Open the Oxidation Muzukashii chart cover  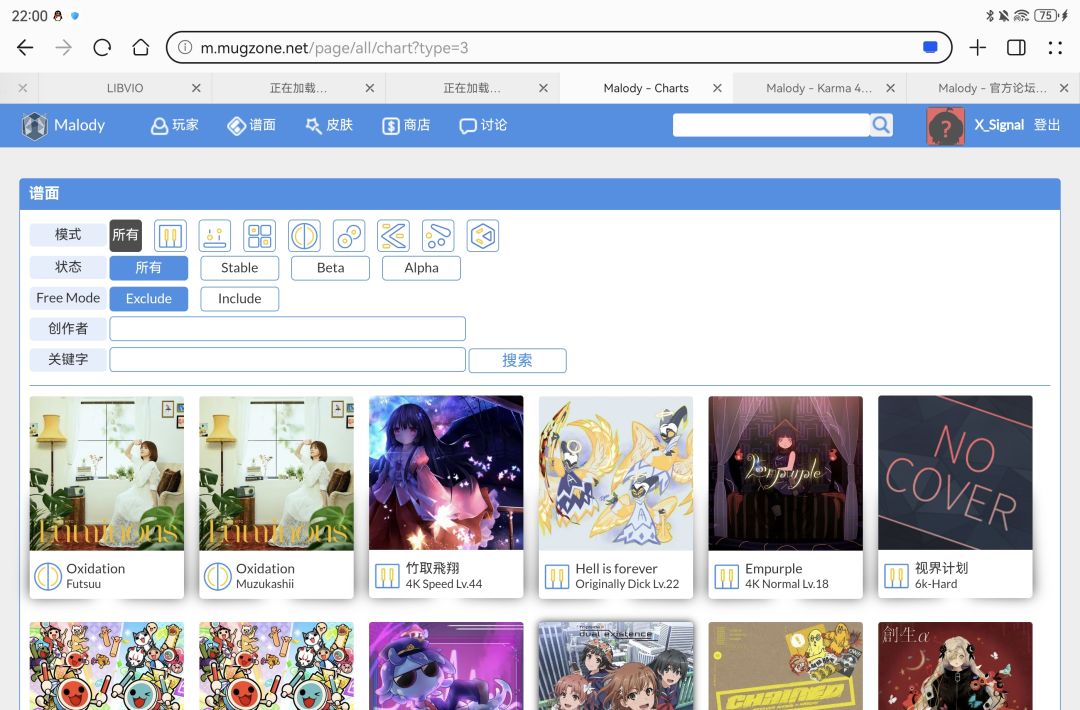pos(276,473)
